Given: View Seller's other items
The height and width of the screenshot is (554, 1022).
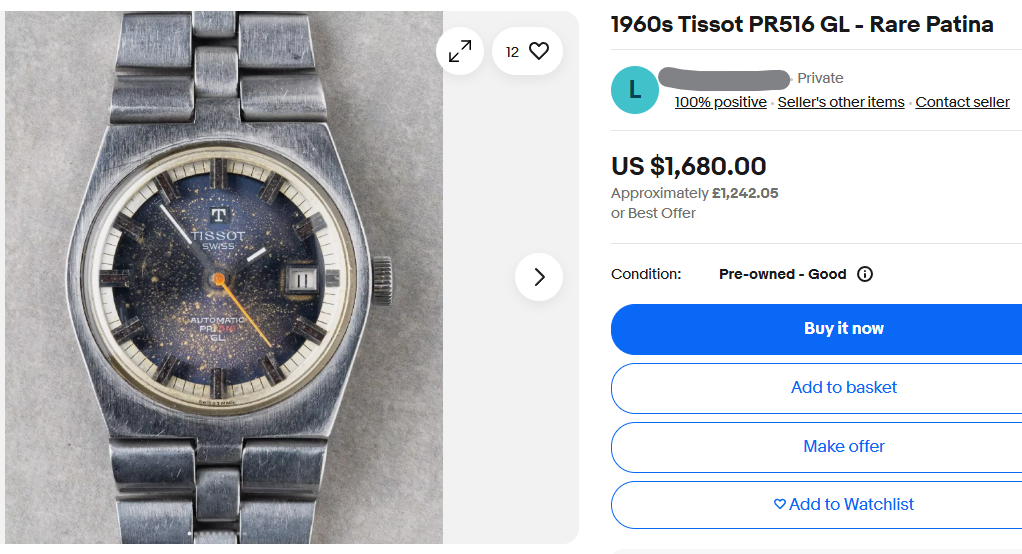Looking at the screenshot, I should (841, 102).
